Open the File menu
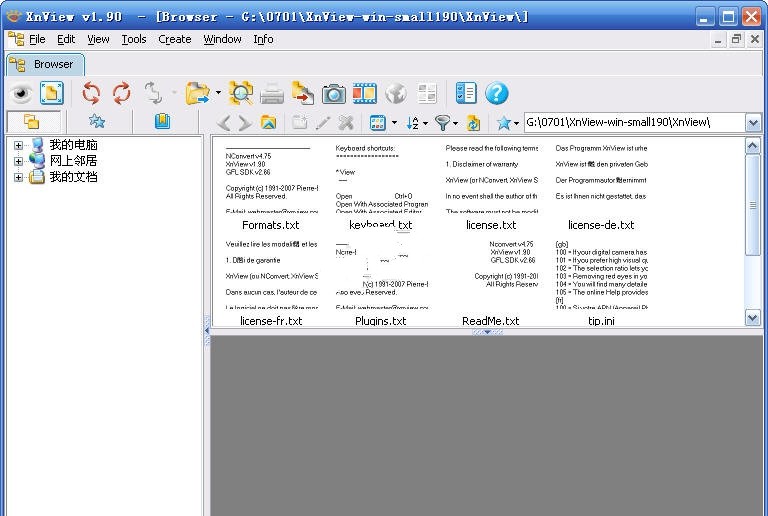 pyautogui.click(x=37, y=39)
